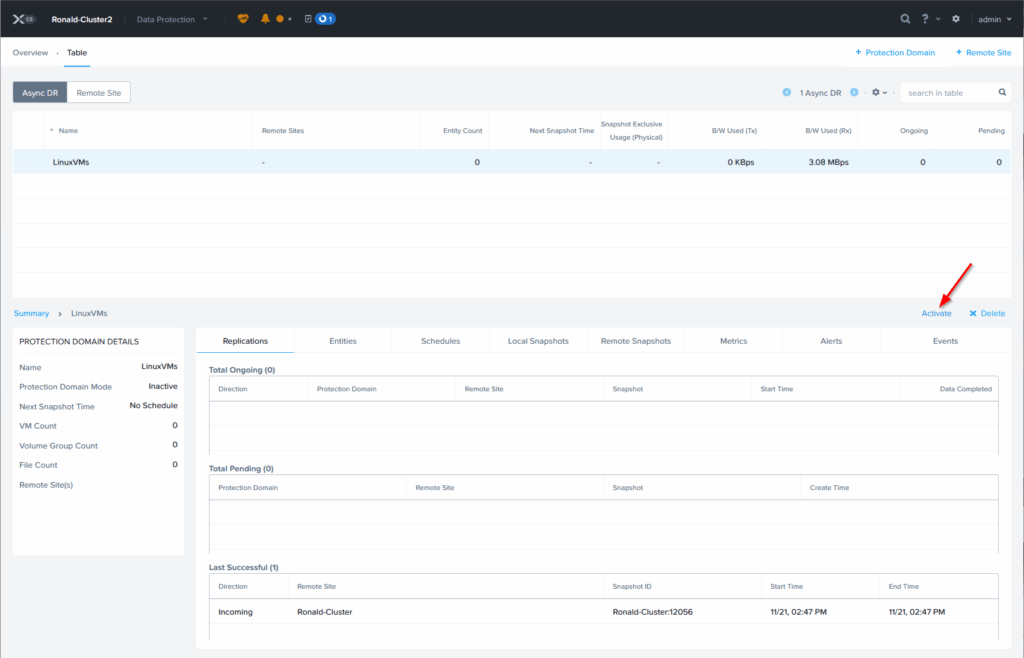Click the search magnifier in top bar
This screenshot has height=658, width=1024.
point(905,18)
